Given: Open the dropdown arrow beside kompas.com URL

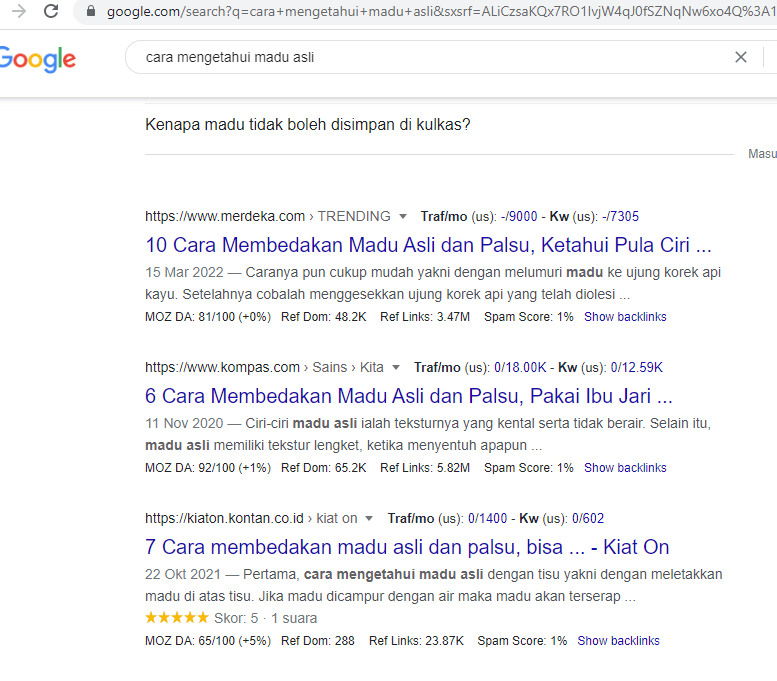Looking at the screenshot, I should click(x=396, y=367).
